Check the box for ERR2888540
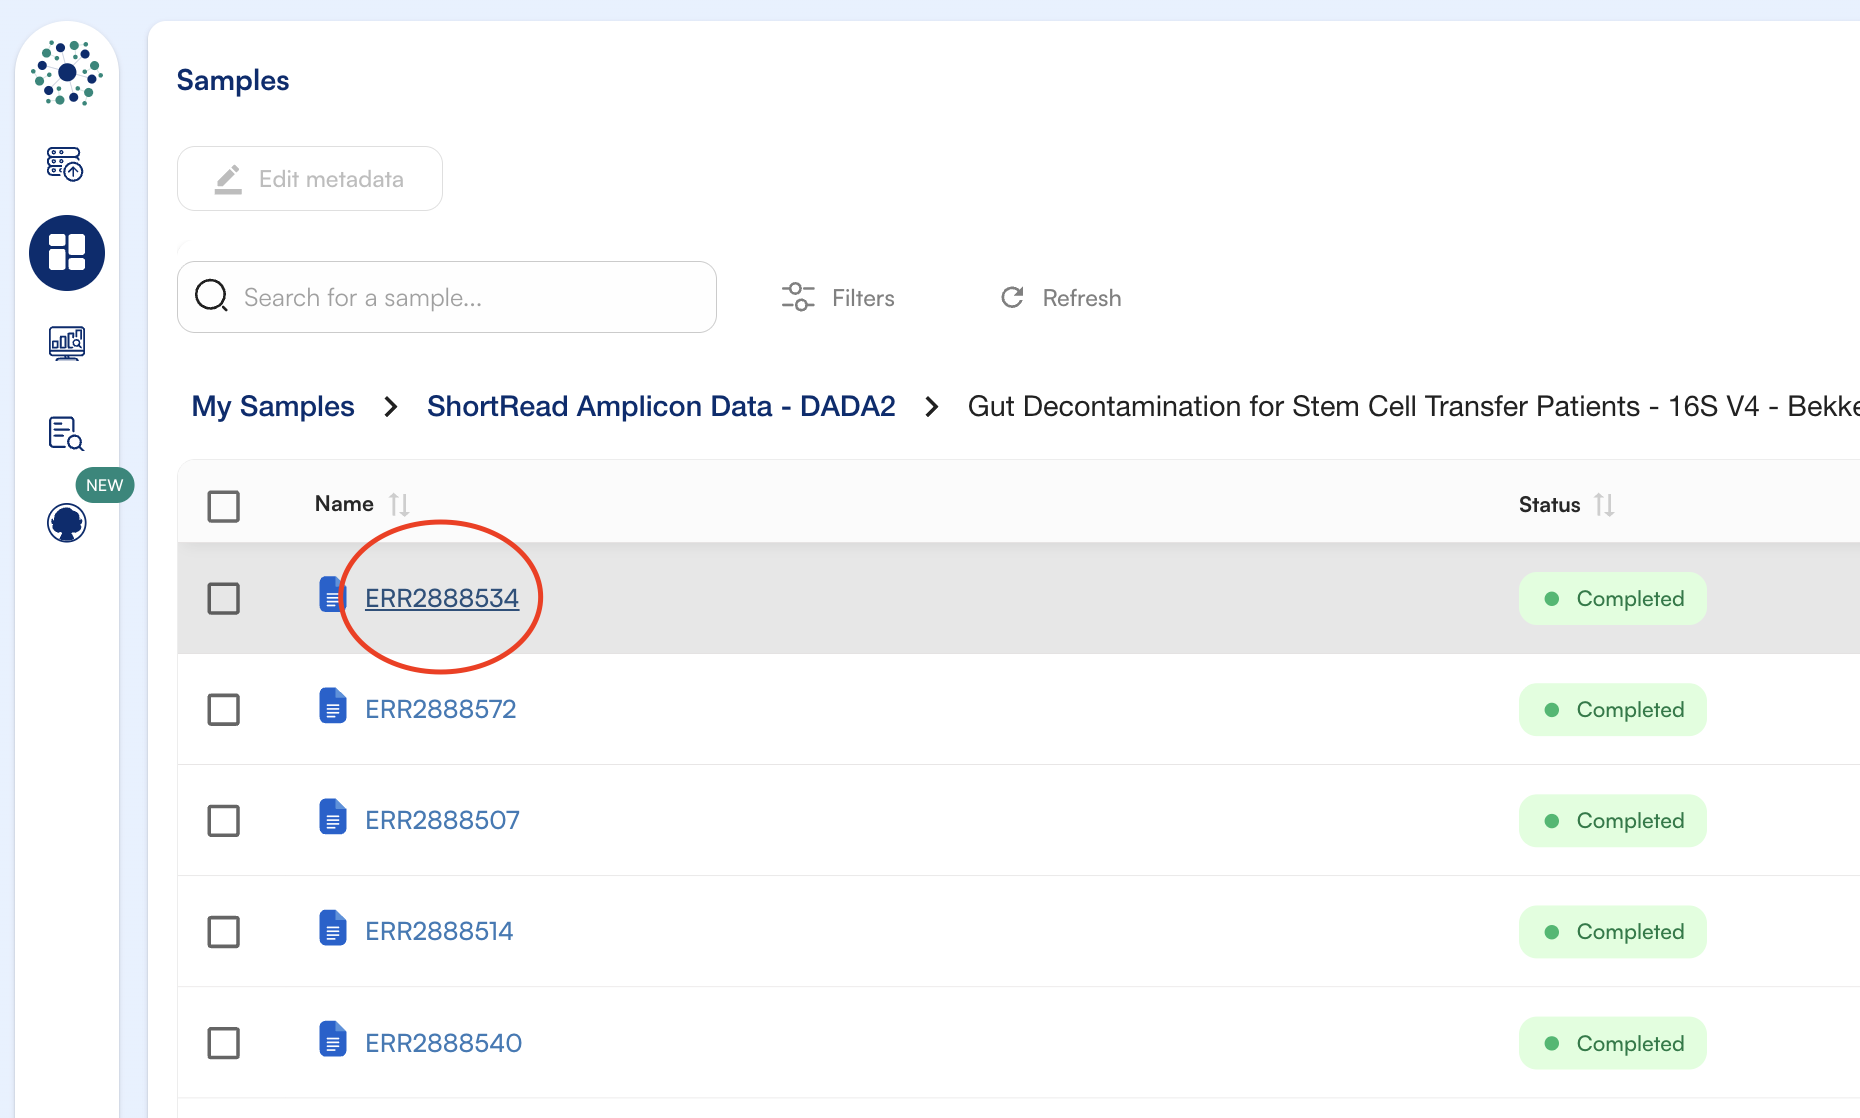This screenshot has width=1860, height=1118. [224, 1043]
